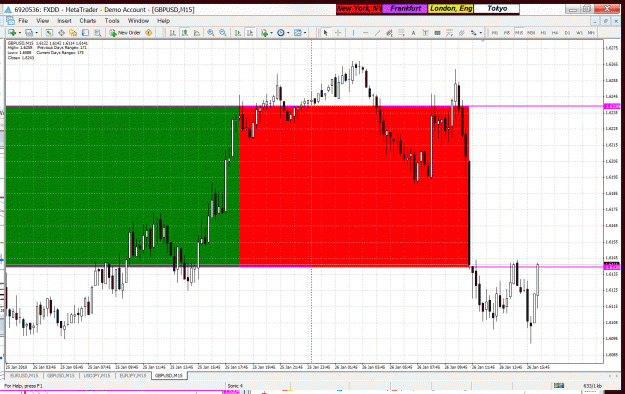Click the London, Eng session label
The width and height of the screenshot is (625, 394).
coord(451,8)
